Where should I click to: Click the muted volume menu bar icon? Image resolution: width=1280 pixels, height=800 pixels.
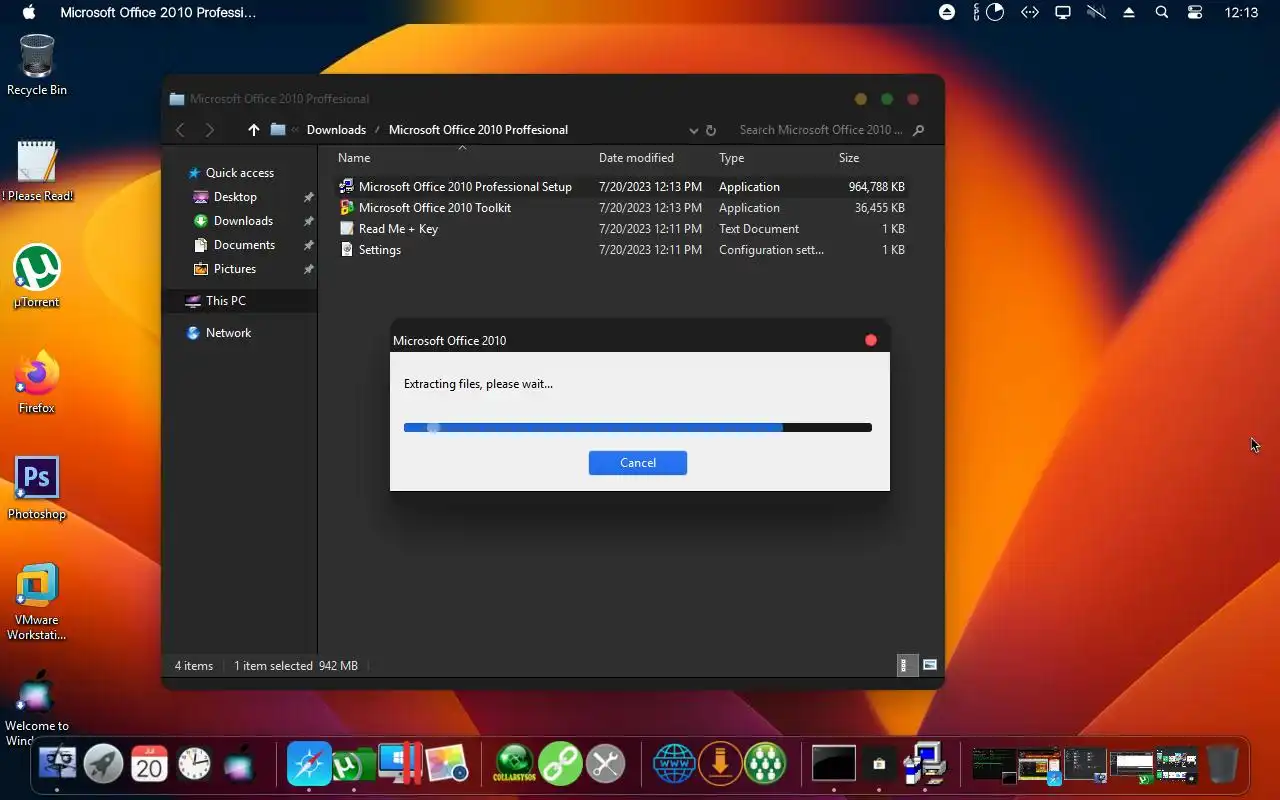pos(1096,12)
